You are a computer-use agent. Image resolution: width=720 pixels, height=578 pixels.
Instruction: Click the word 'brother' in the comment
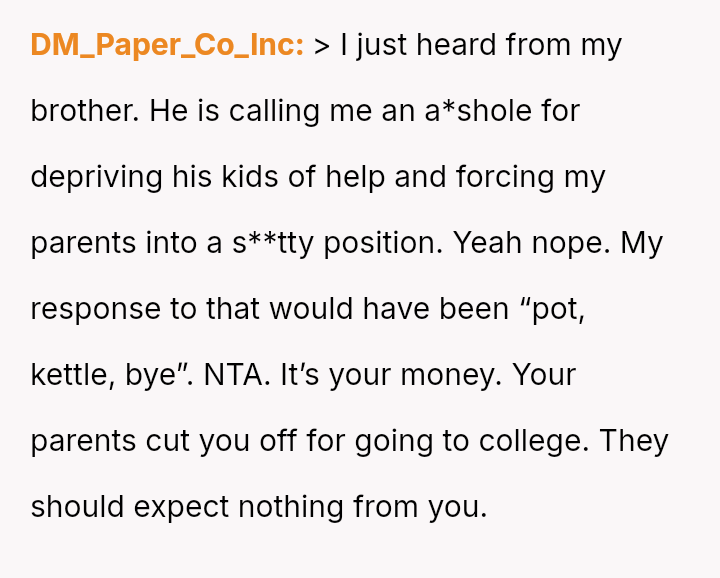[84, 111]
